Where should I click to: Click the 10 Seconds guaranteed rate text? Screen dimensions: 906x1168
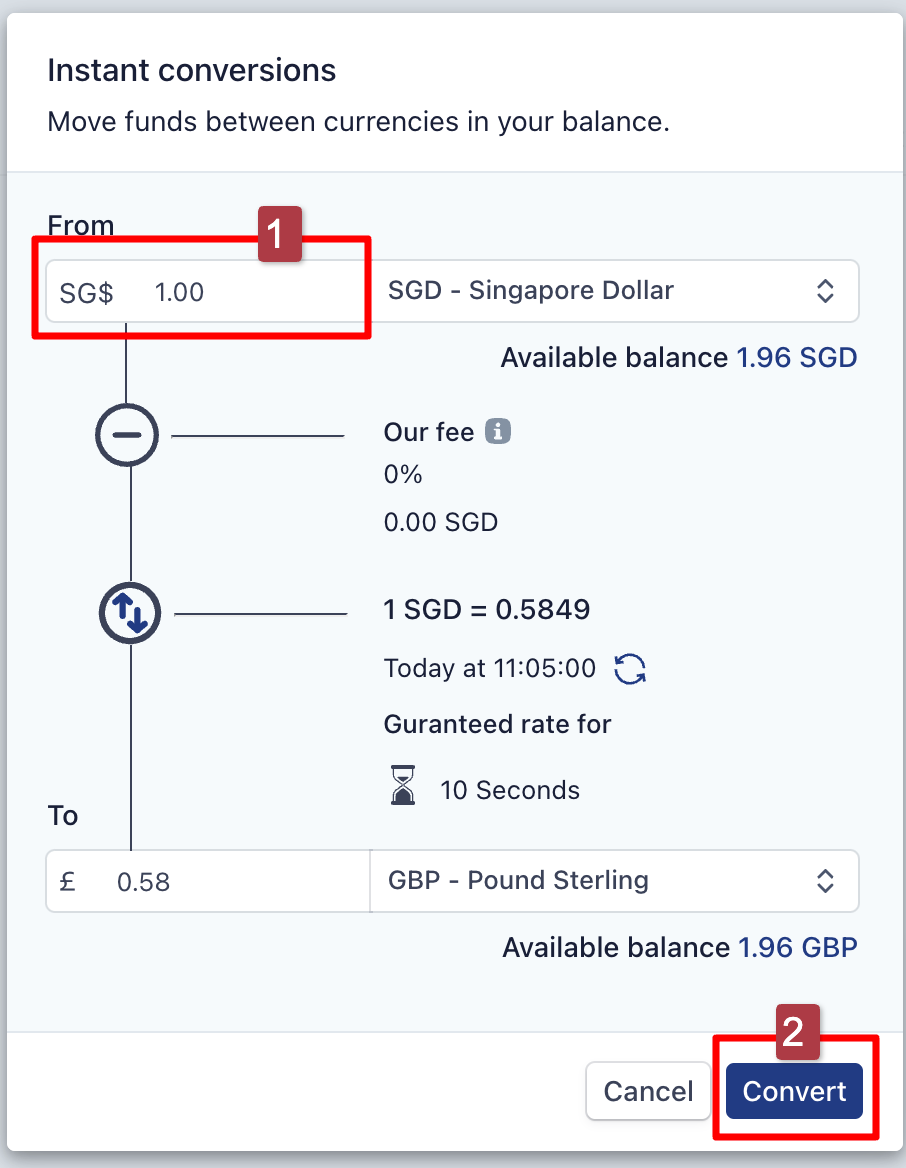pyautogui.click(x=509, y=790)
